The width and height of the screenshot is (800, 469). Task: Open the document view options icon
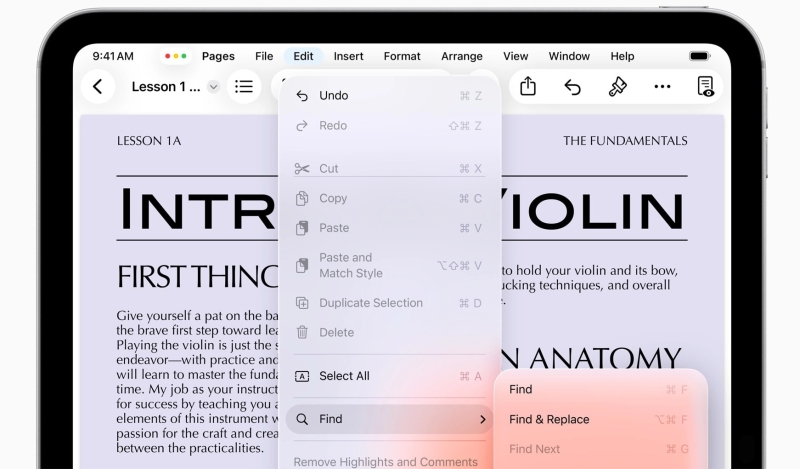pos(706,87)
